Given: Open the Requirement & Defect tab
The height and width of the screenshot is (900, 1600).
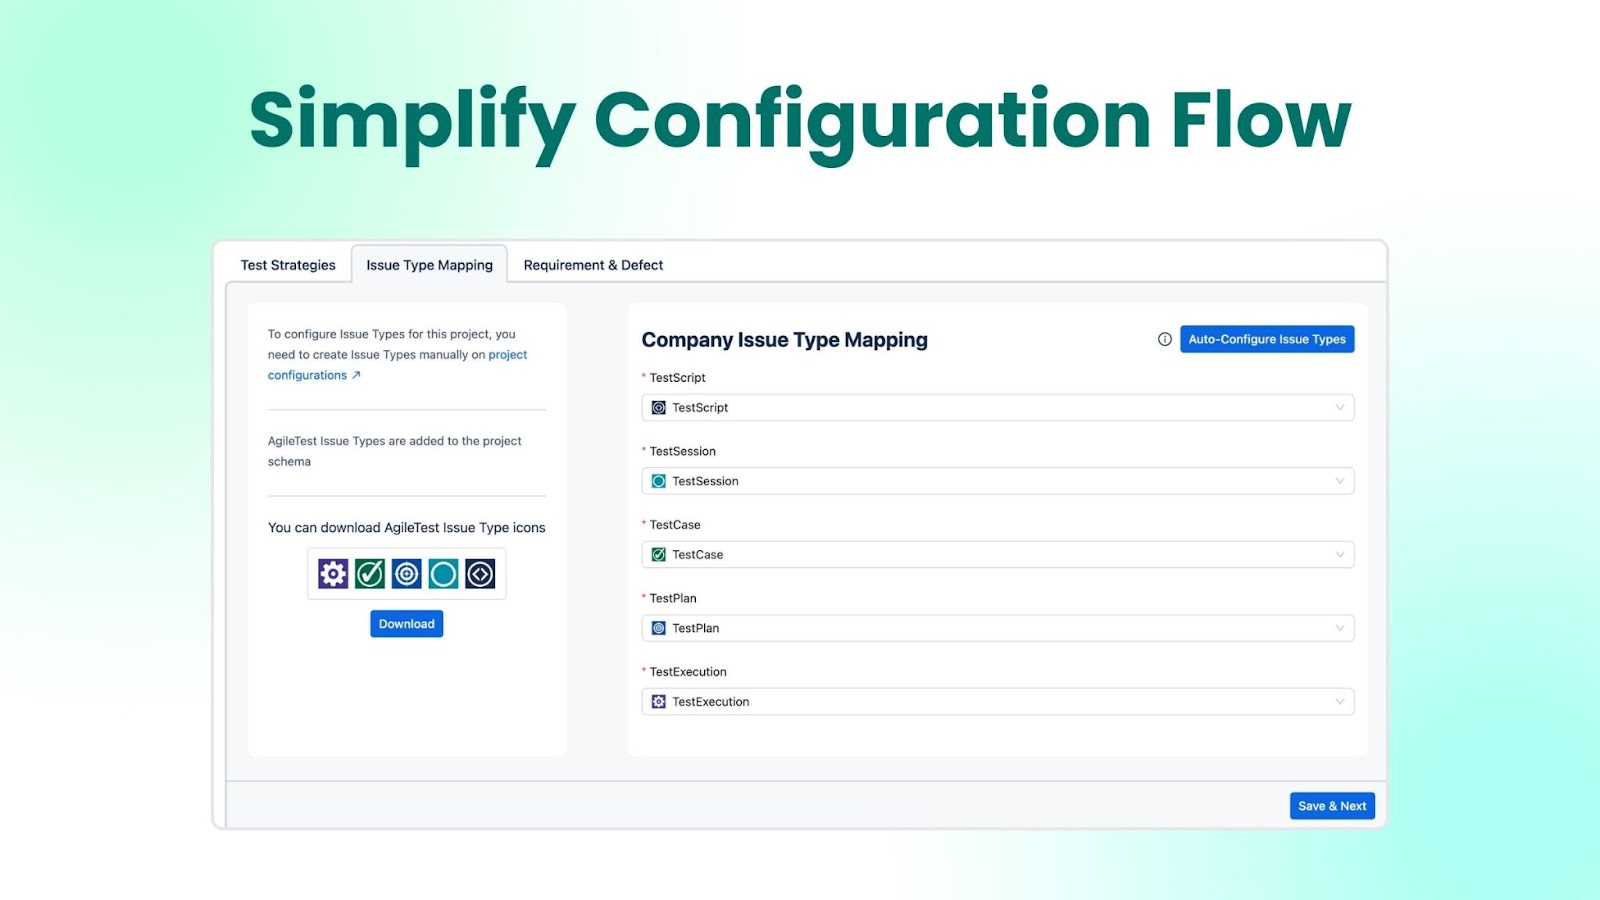Looking at the screenshot, I should coord(593,265).
